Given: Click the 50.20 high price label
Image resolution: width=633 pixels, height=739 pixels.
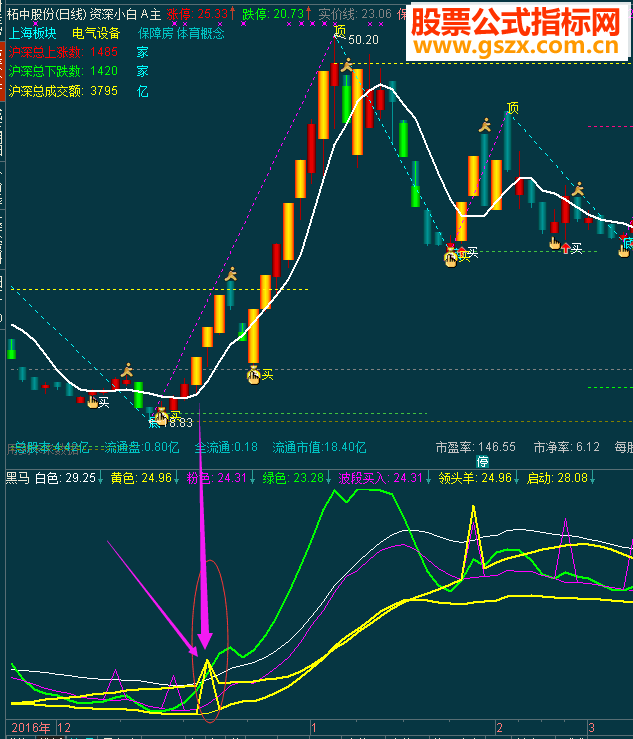Looking at the screenshot, I should pyautogui.click(x=363, y=40).
